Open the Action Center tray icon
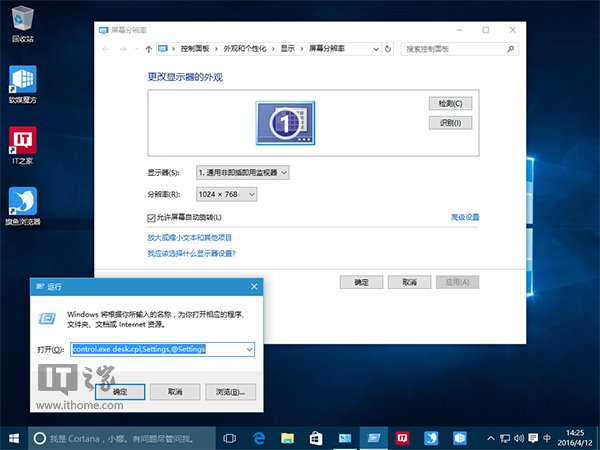This screenshot has height=450, width=600. 533,439
